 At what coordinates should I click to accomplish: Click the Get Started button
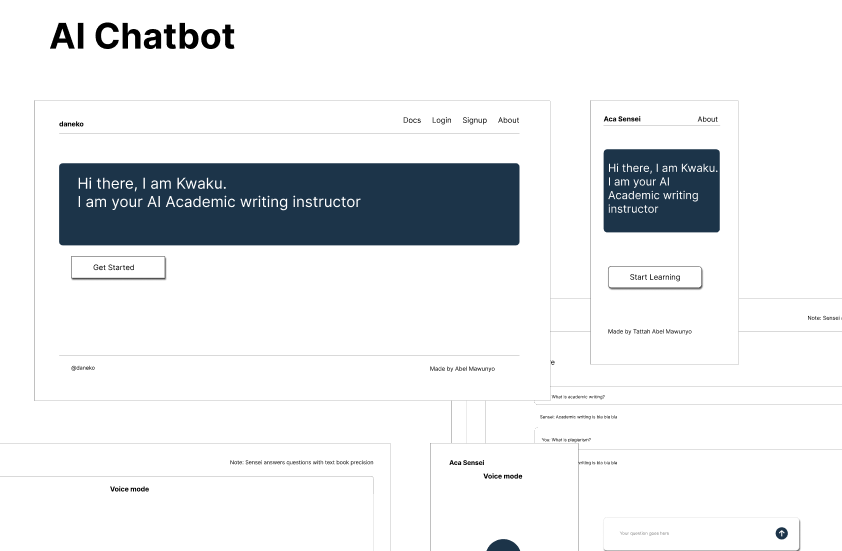(x=118, y=267)
